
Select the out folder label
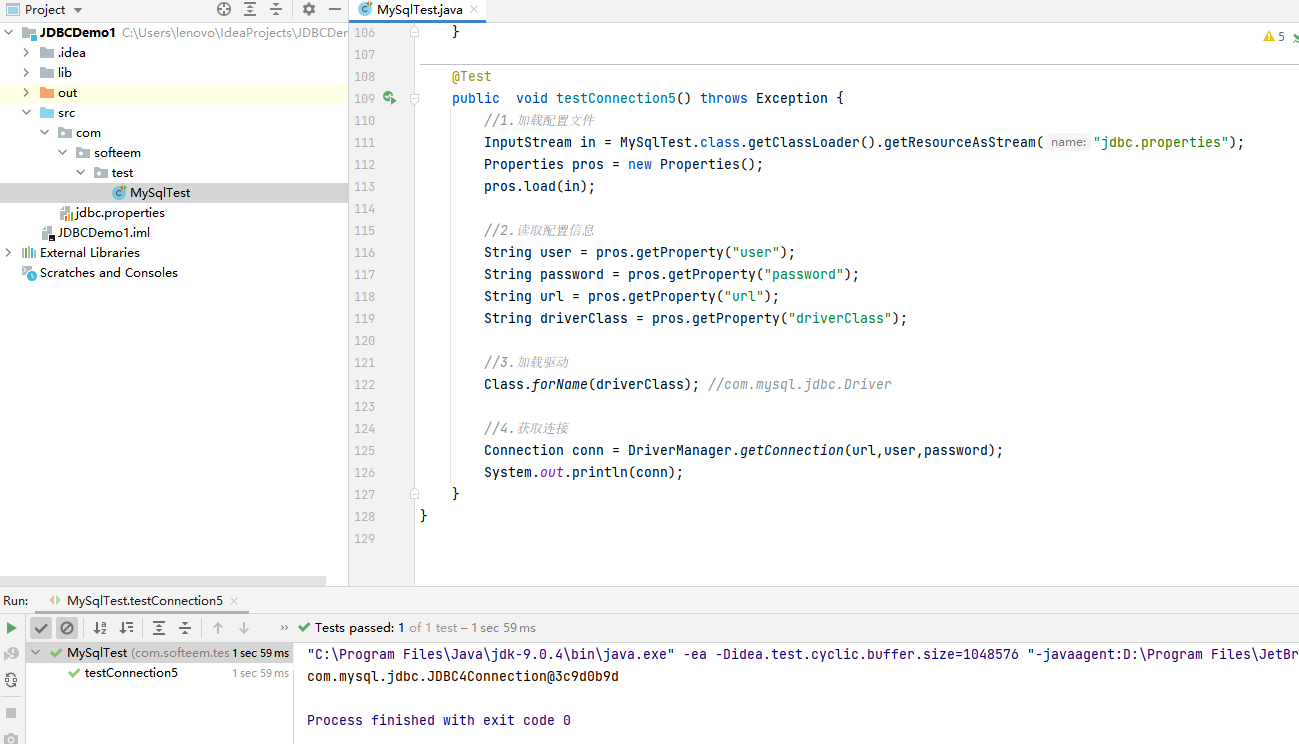(67, 92)
